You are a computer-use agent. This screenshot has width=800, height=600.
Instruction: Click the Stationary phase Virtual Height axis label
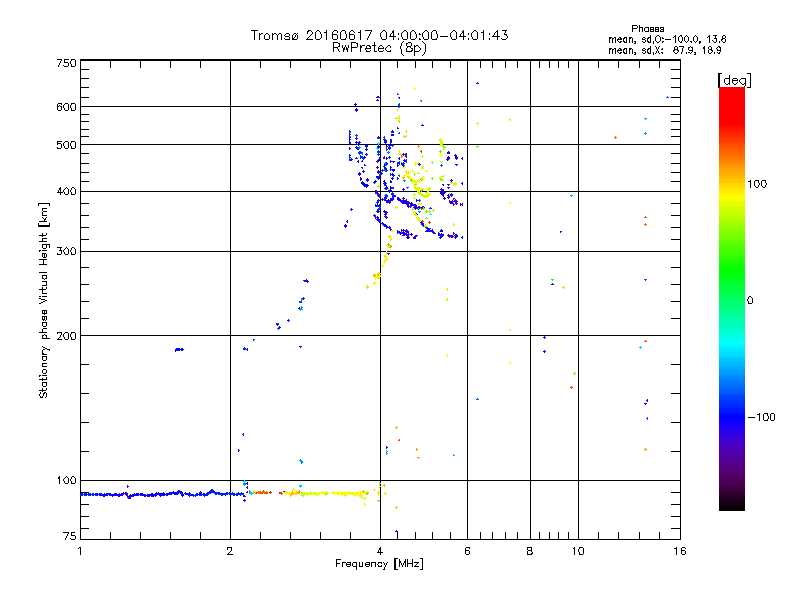click(44, 300)
